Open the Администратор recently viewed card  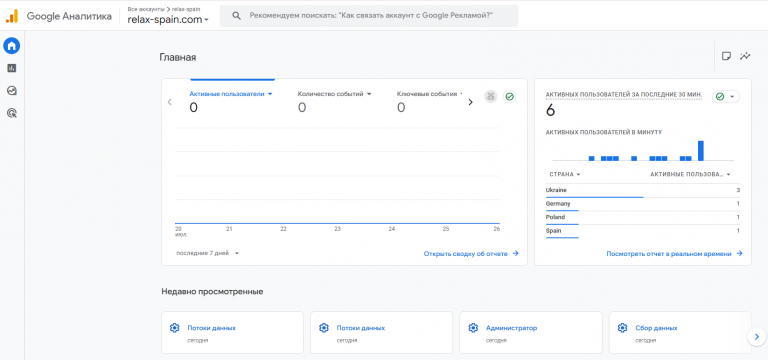530,332
